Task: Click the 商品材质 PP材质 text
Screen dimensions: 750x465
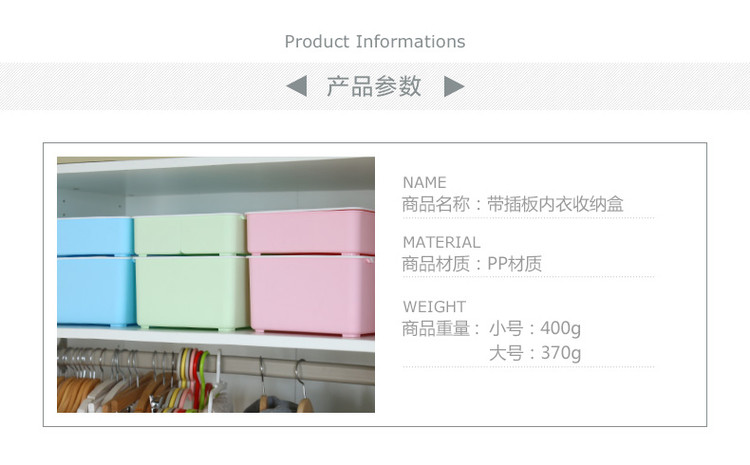Action: coord(472,264)
